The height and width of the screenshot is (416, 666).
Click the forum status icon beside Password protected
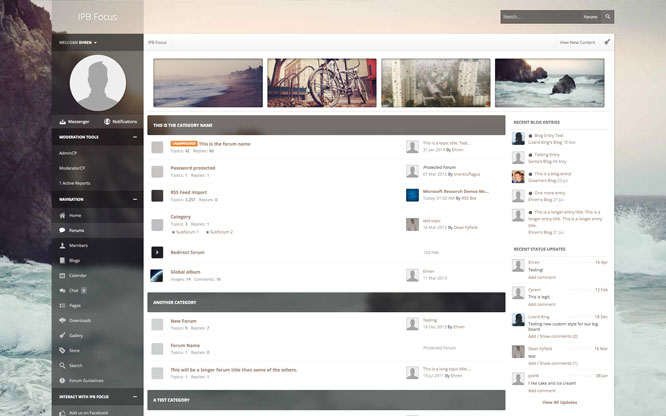(157, 172)
